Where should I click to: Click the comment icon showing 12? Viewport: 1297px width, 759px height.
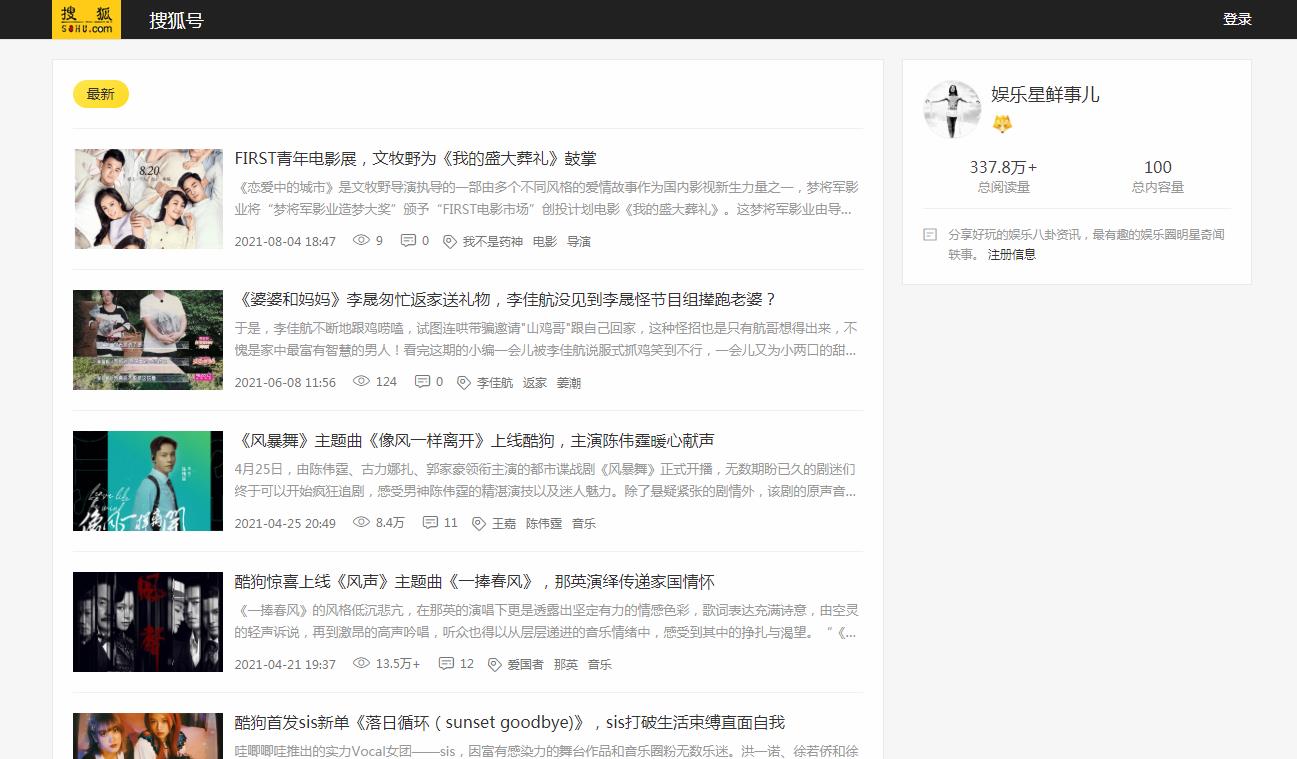pyautogui.click(x=446, y=664)
